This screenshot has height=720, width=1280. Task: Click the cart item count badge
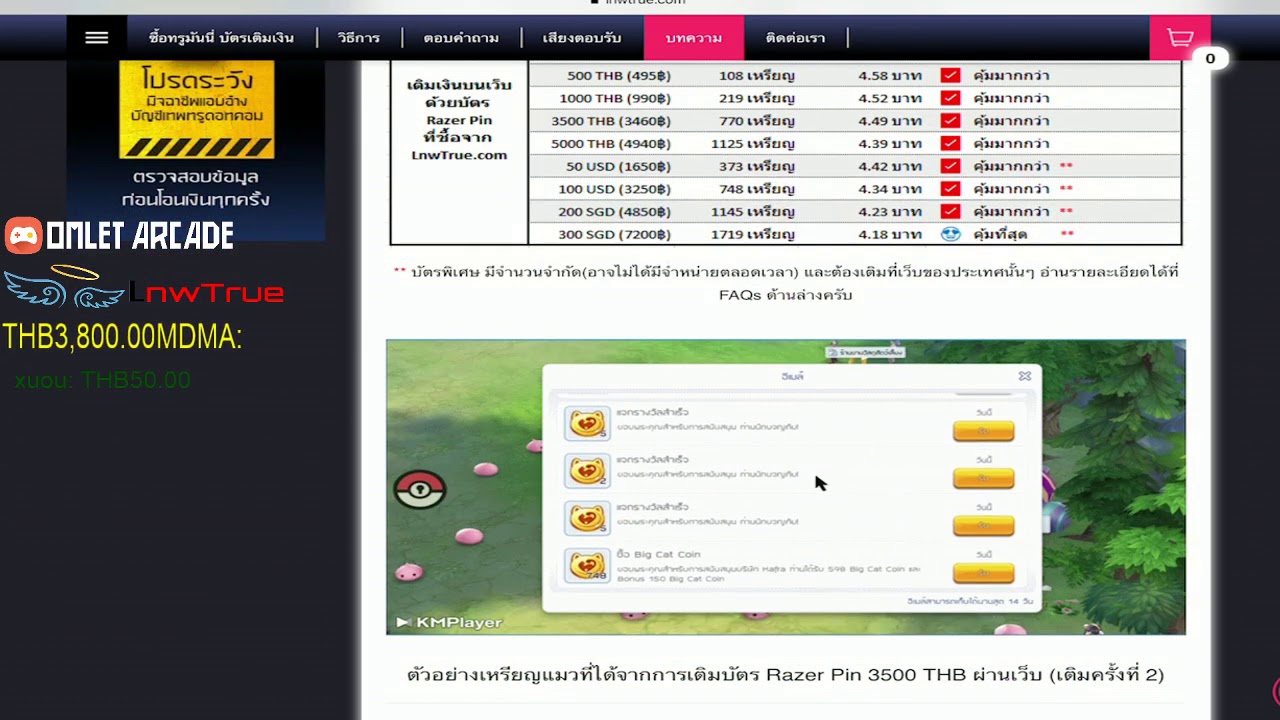coord(1210,59)
